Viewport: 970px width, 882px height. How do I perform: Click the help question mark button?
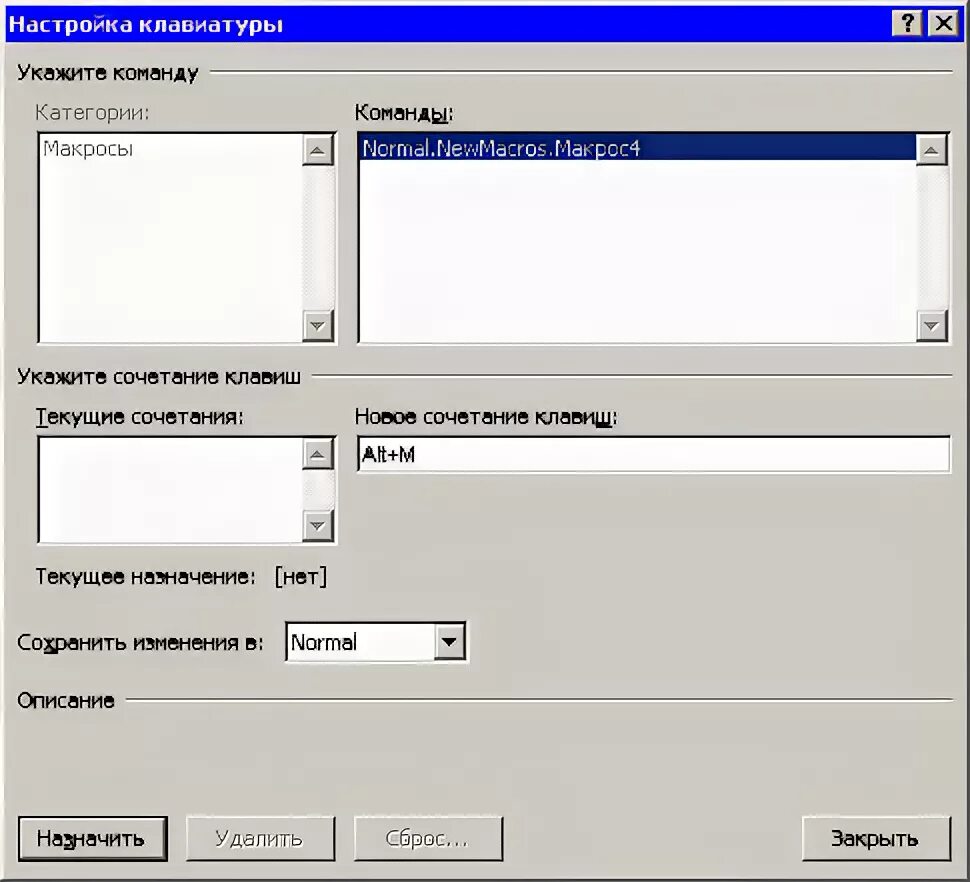tap(907, 24)
